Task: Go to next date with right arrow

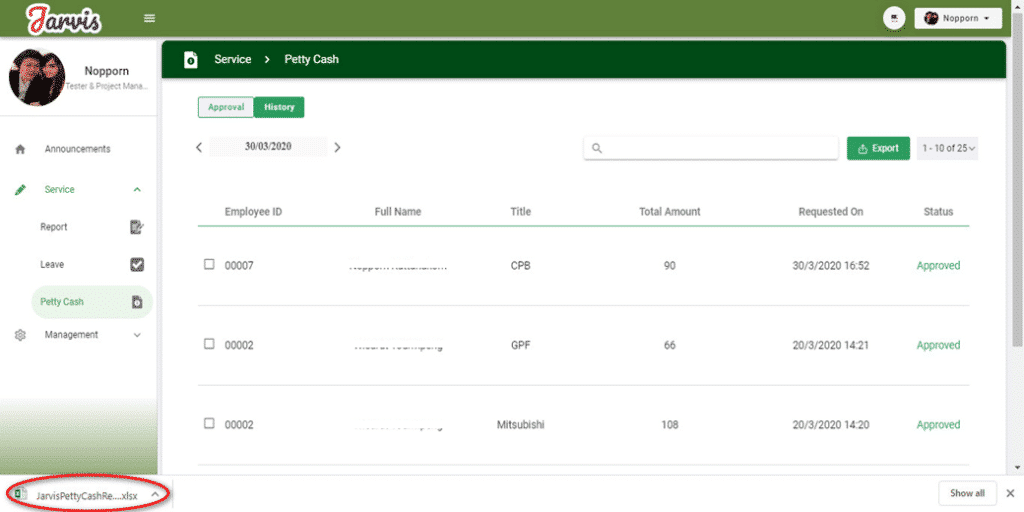Action: click(x=337, y=148)
